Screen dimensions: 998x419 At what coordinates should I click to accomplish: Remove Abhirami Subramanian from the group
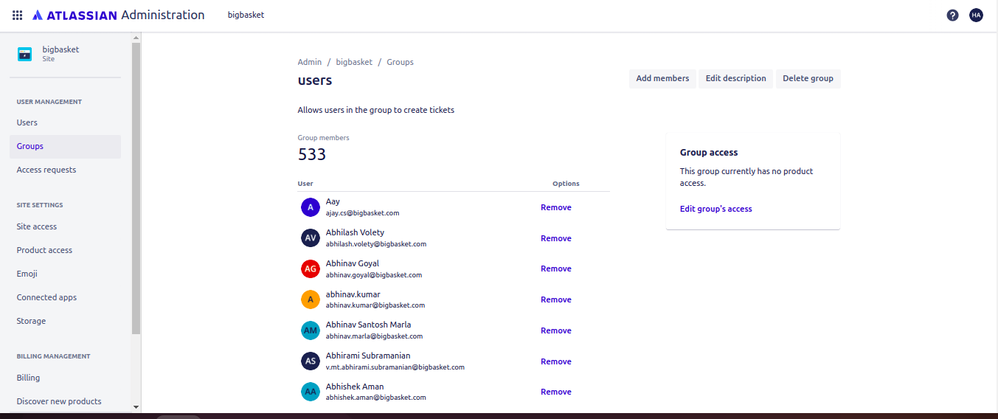pos(556,361)
